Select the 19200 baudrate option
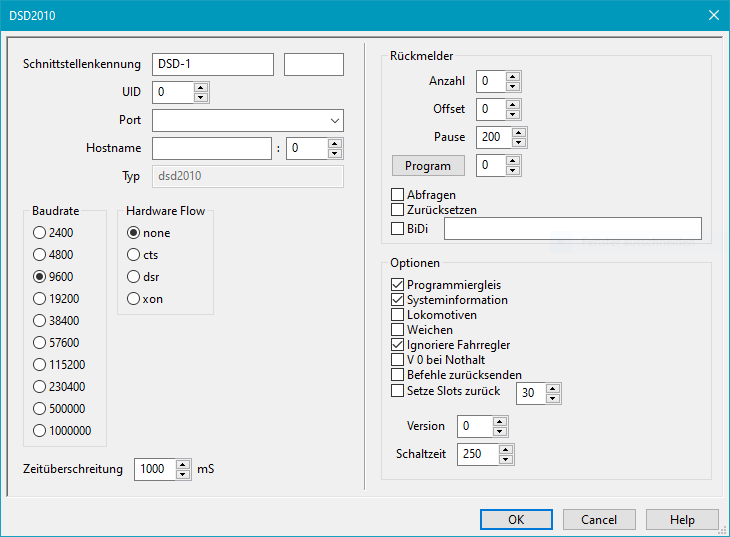The height and width of the screenshot is (537, 730). click(x=40, y=298)
